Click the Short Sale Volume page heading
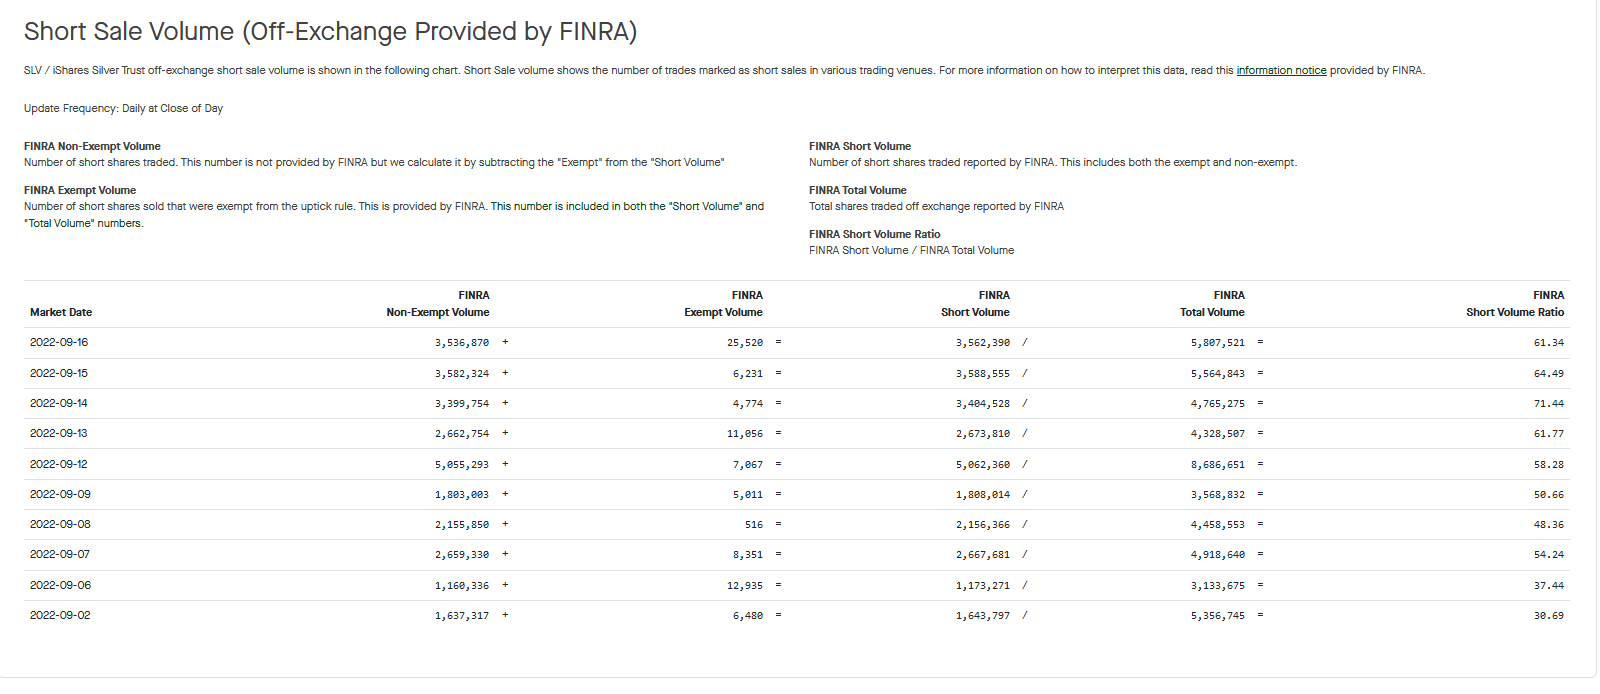The height and width of the screenshot is (694, 1600). pyautogui.click(x=330, y=32)
